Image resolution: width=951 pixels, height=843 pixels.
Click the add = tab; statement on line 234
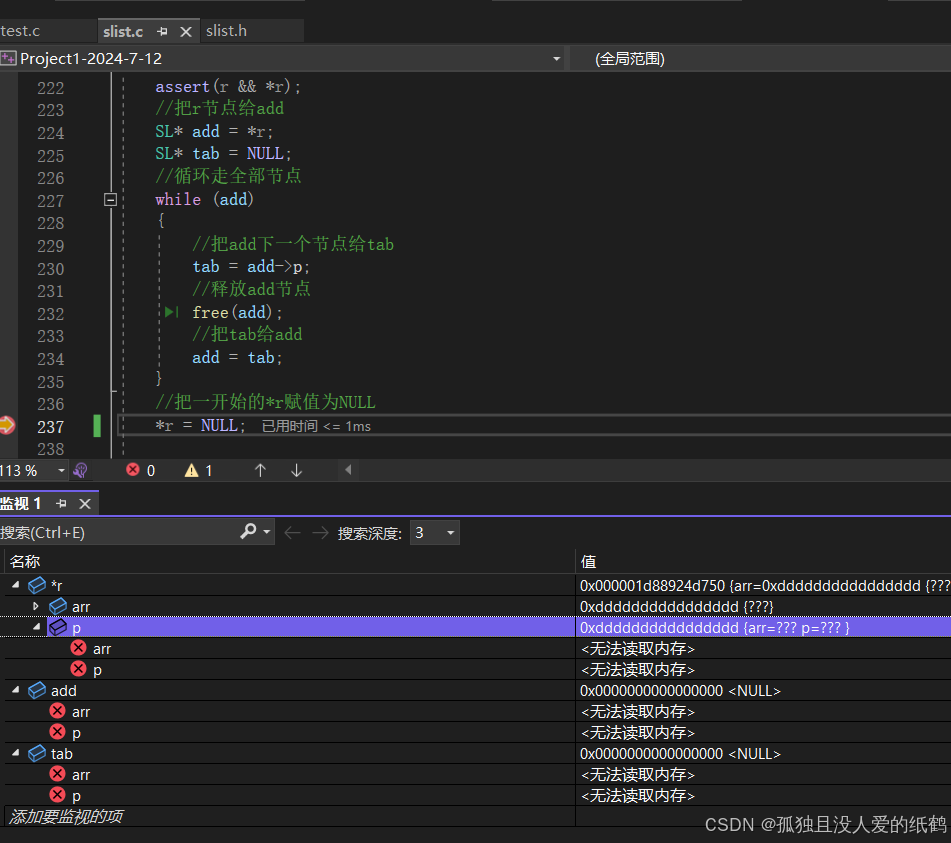pyautogui.click(x=237, y=358)
